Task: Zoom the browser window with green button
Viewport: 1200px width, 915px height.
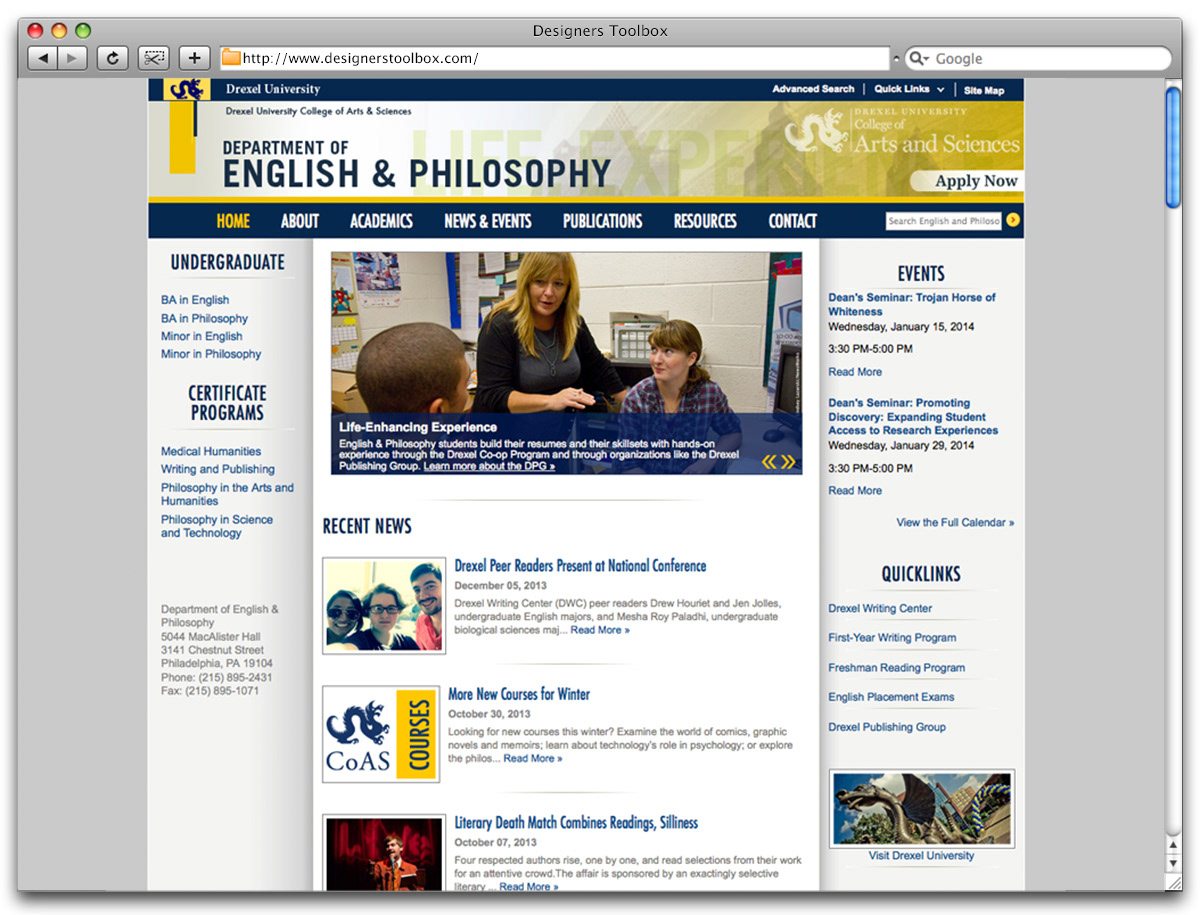Action: click(x=82, y=31)
